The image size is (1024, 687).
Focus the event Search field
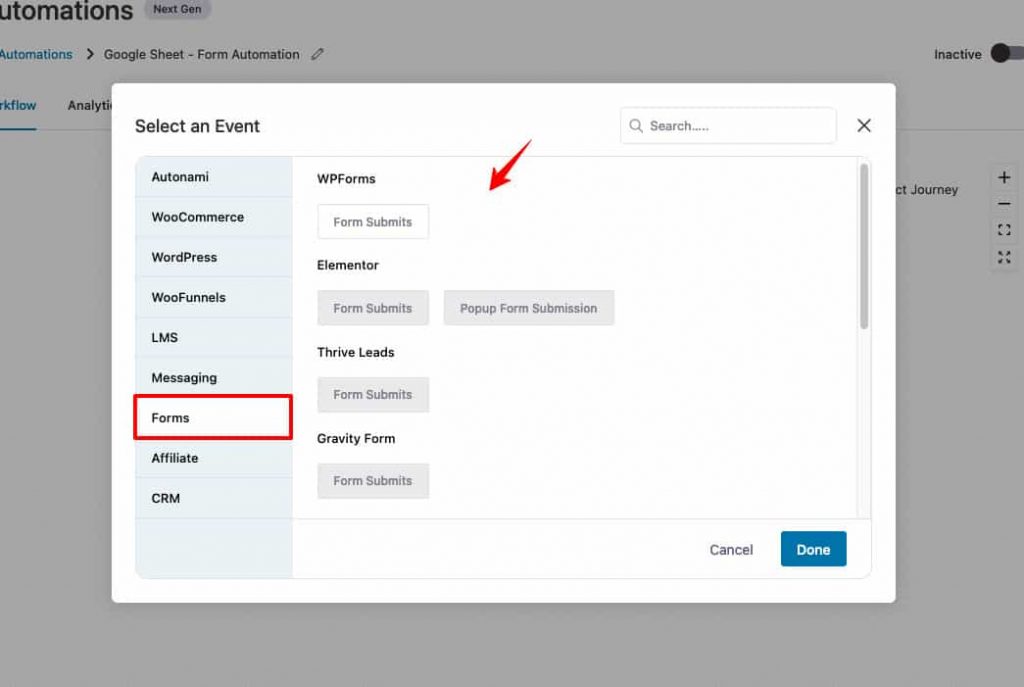(728, 125)
